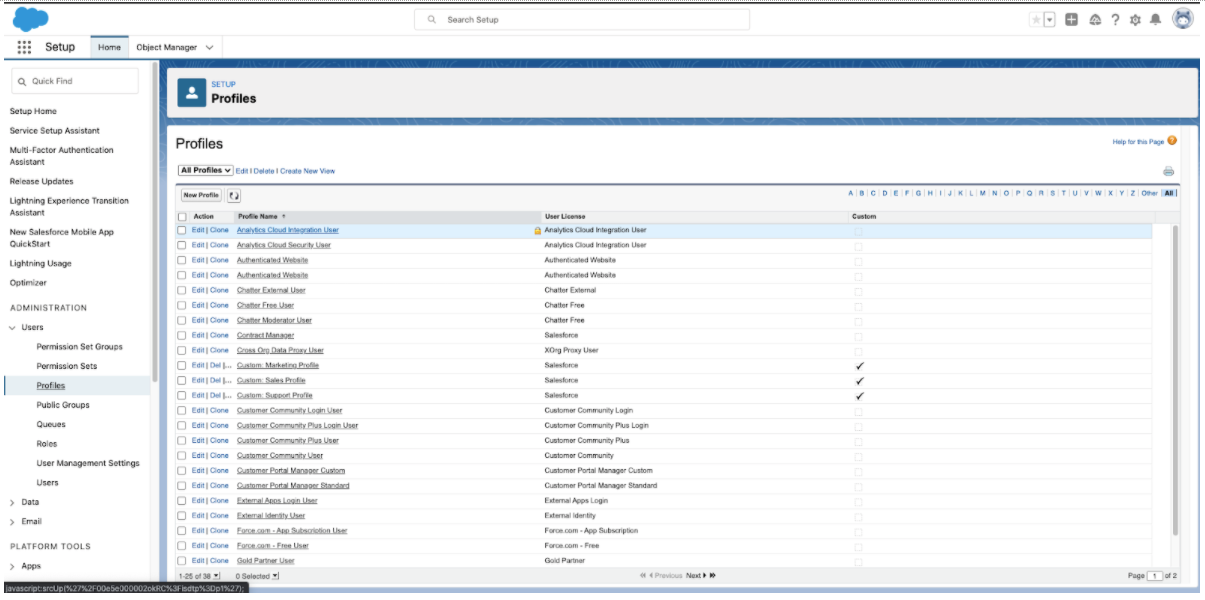Click the refresh list icon button

(x=234, y=196)
